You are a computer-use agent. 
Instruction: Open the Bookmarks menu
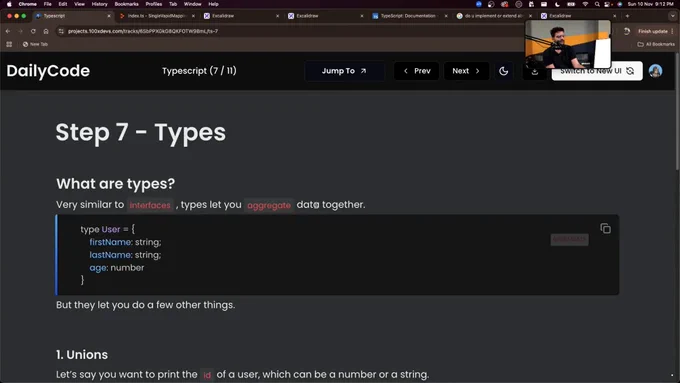[x=126, y=4]
